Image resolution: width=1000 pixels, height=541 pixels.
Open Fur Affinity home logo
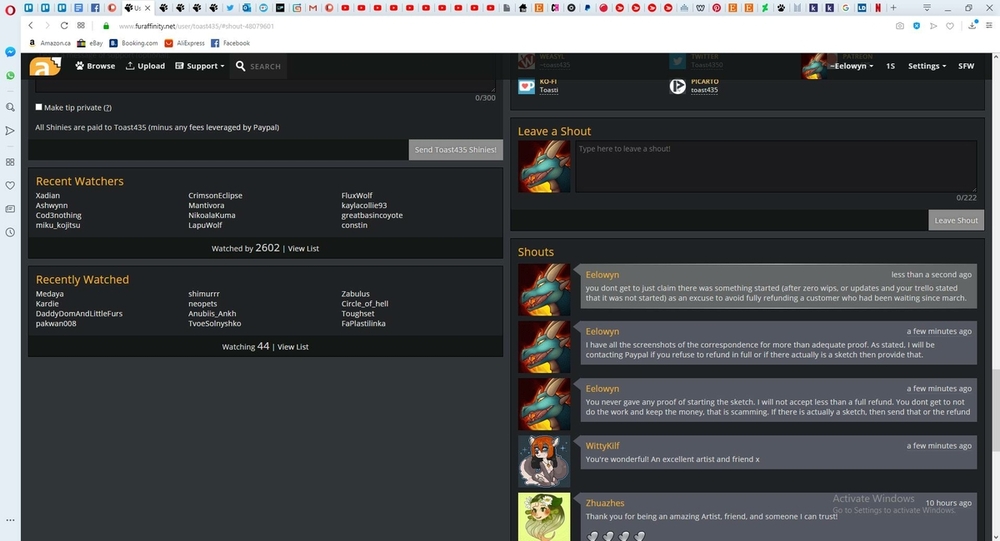(x=45, y=66)
